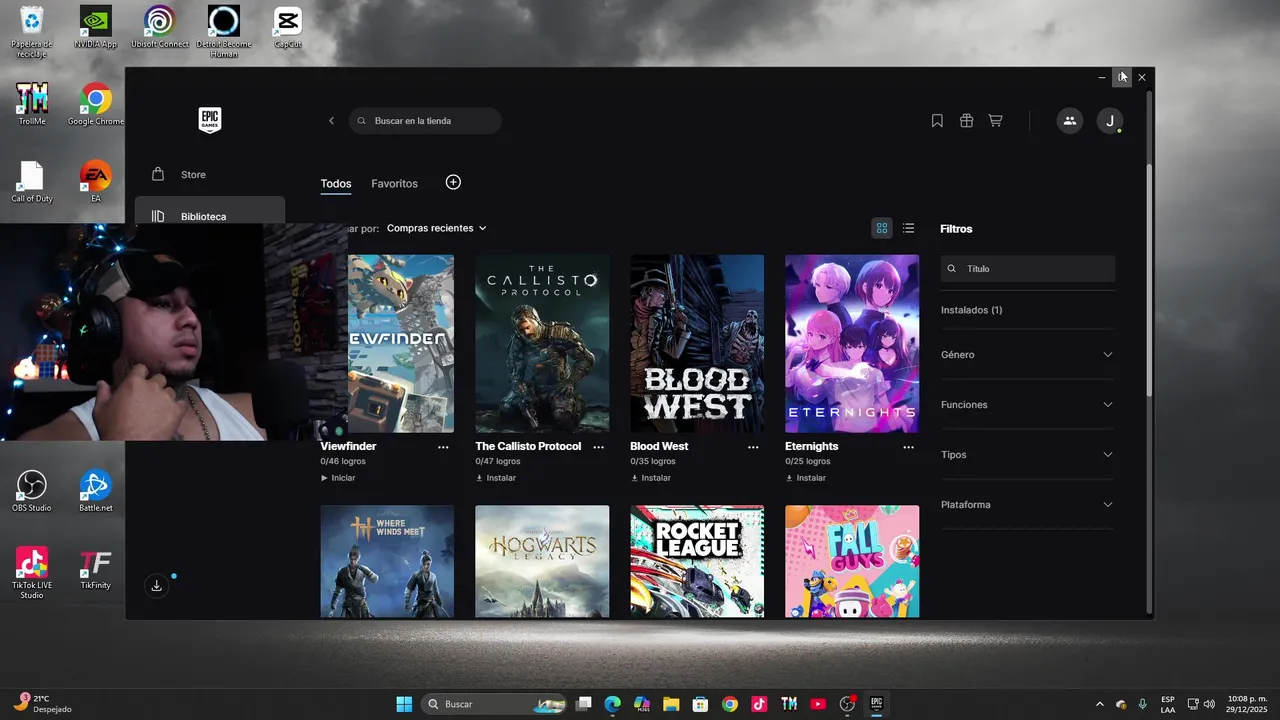This screenshot has width=1280, height=720.
Task: Click the Store sidebar item
Action: click(210, 175)
